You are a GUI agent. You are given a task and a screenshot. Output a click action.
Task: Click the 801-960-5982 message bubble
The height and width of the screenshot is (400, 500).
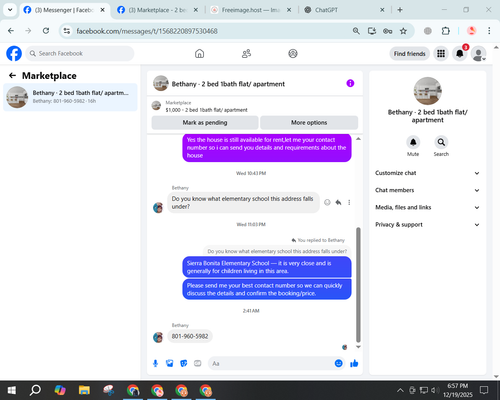pyautogui.click(x=190, y=336)
